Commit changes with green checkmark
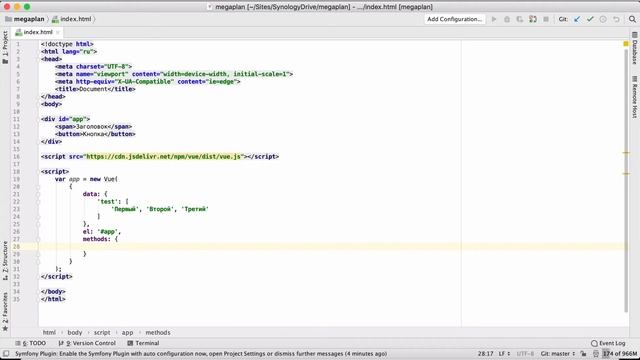 (x=590, y=19)
